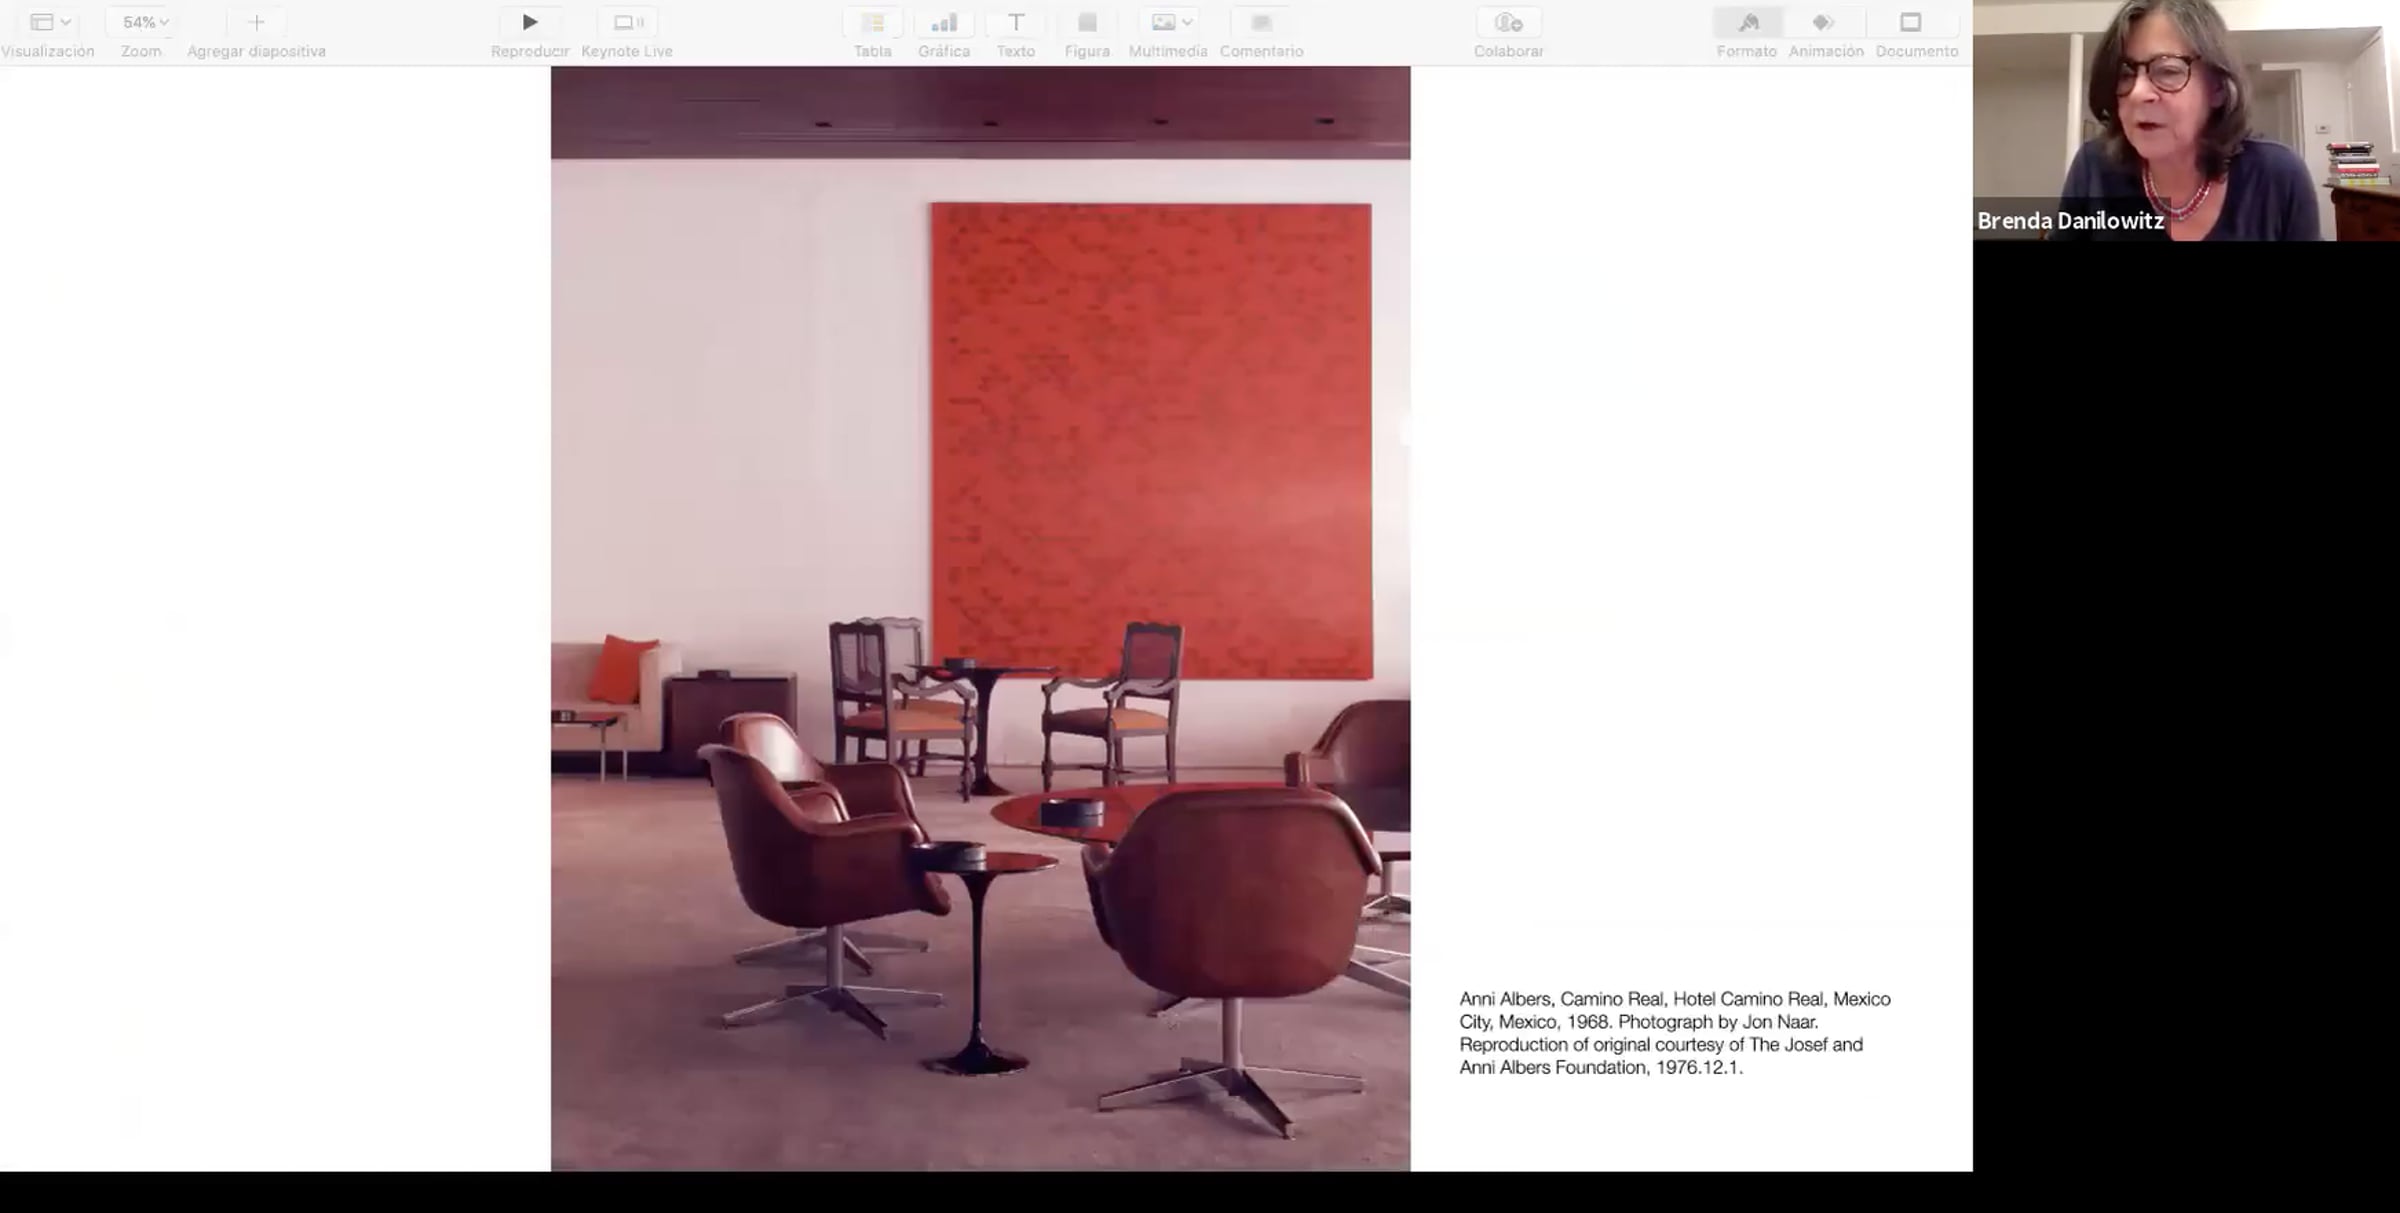Add a text box with Texto
2400x1213 pixels.
pyautogui.click(x=1016, y=22)
